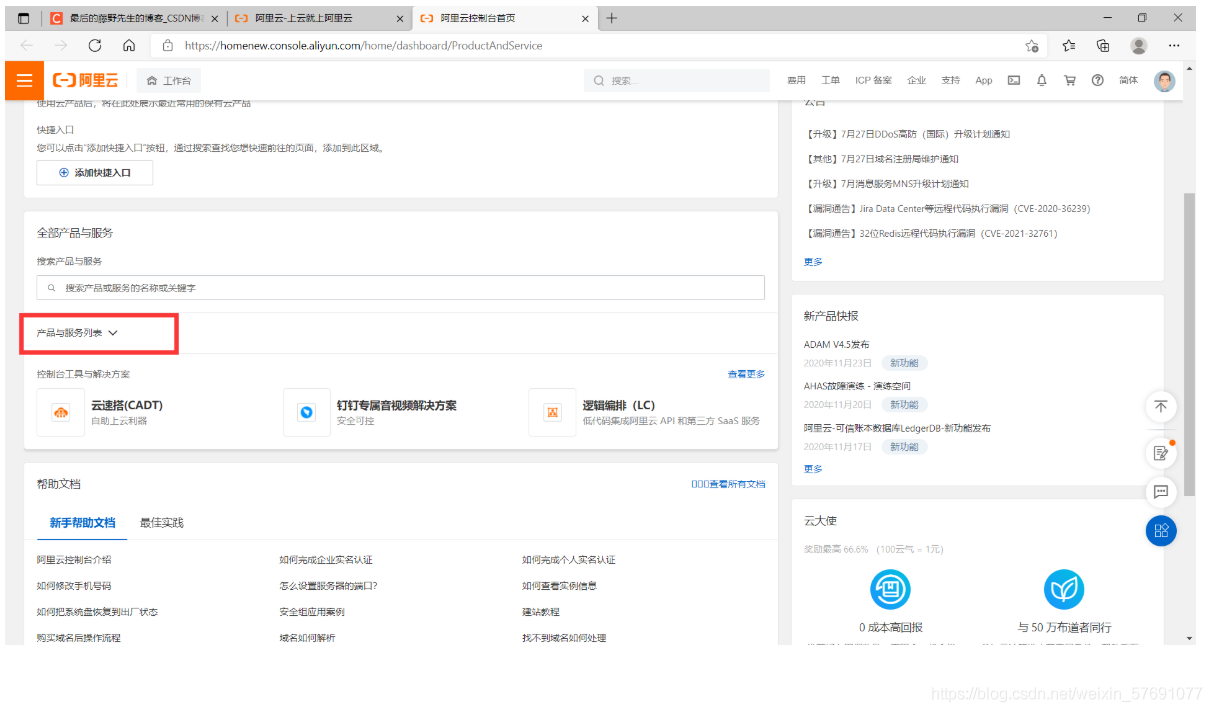Open AHAS故障演练 news item
The height and width of the screenshot is (712, 1212).
(857, 386)
